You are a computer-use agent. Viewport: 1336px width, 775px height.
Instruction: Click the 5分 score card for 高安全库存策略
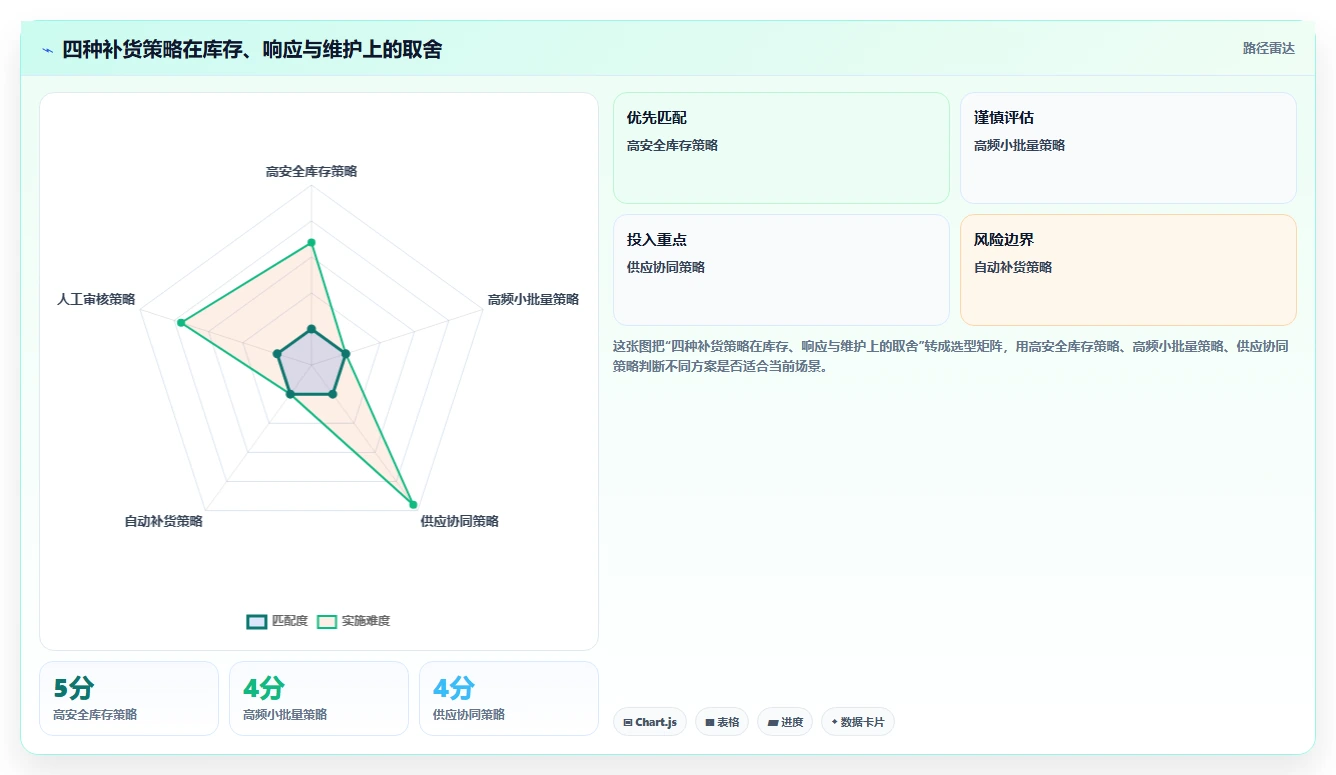click(129, 698)
